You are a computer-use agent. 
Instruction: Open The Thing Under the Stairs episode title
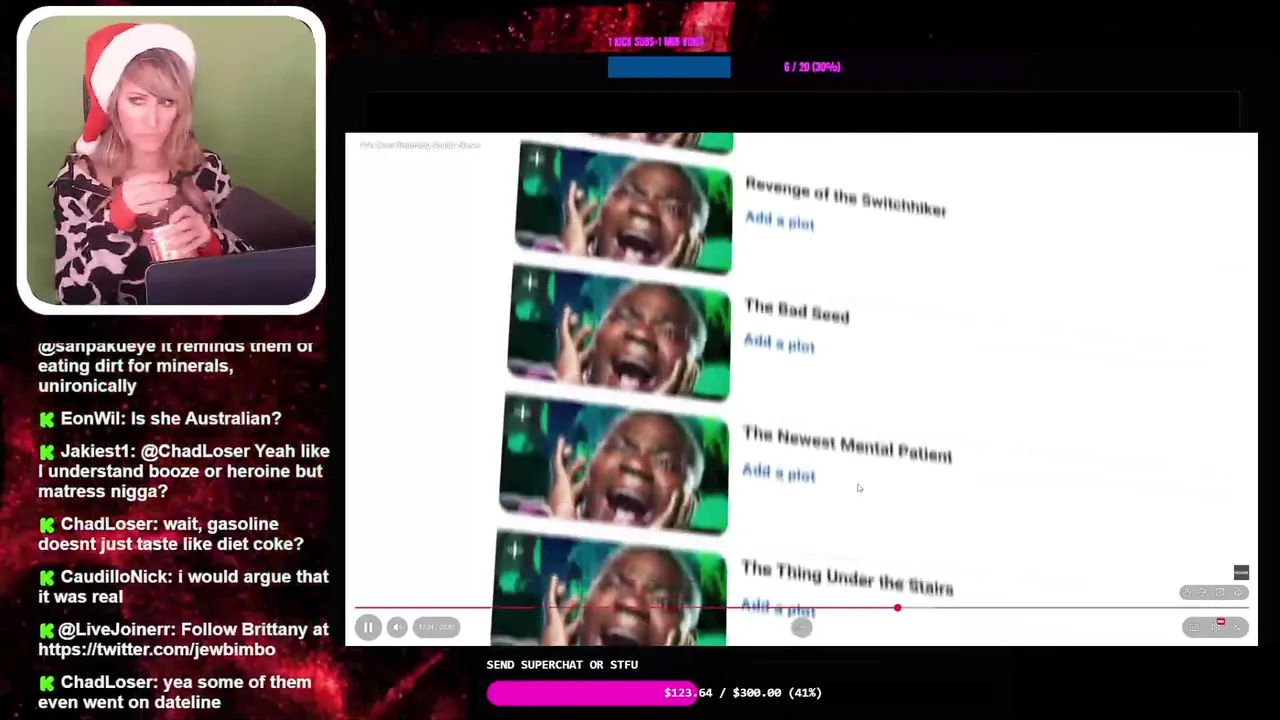tap(847, 577)
